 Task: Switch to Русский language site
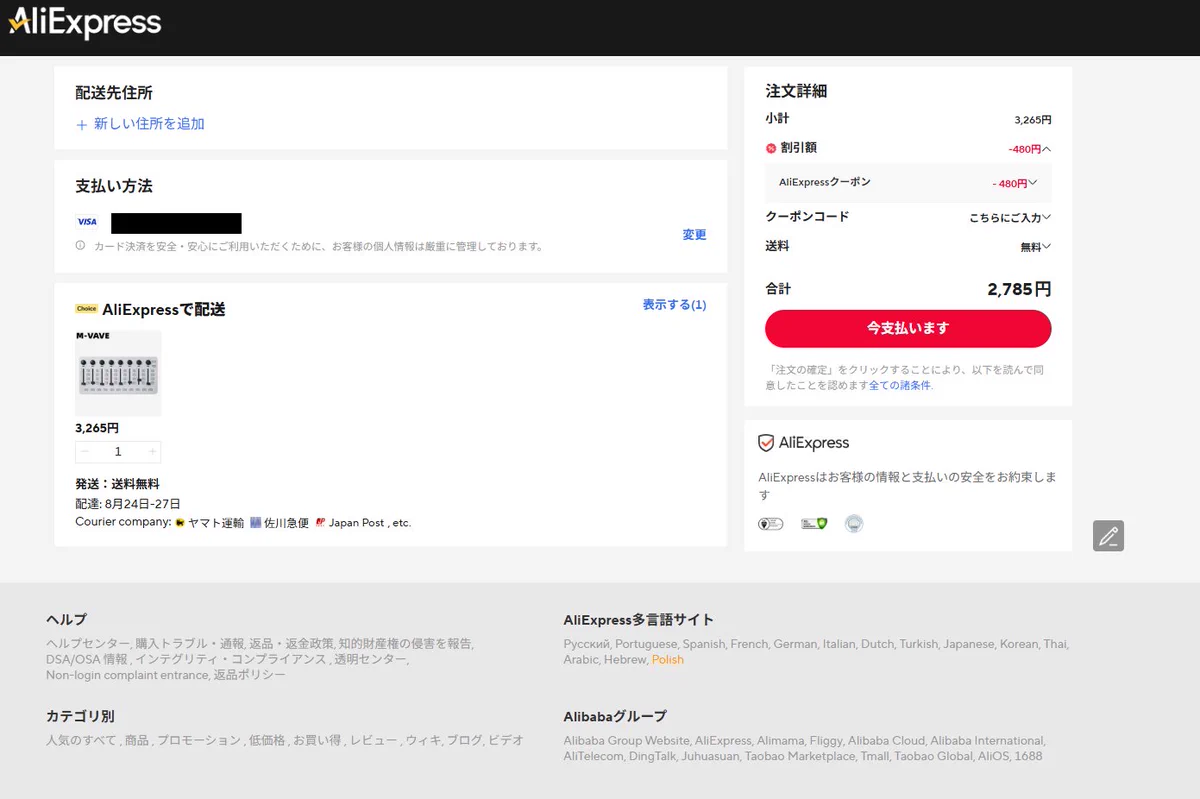(586, 645)
